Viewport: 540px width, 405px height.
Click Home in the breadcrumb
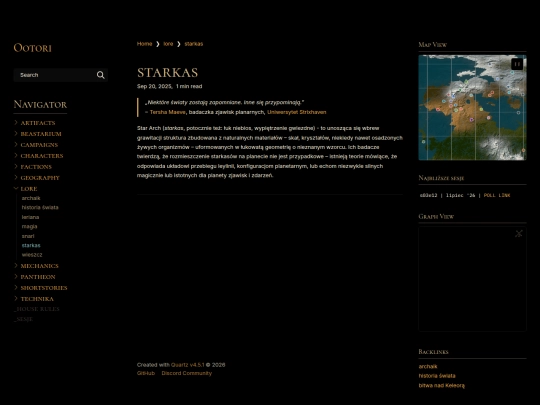pos(144,44)
